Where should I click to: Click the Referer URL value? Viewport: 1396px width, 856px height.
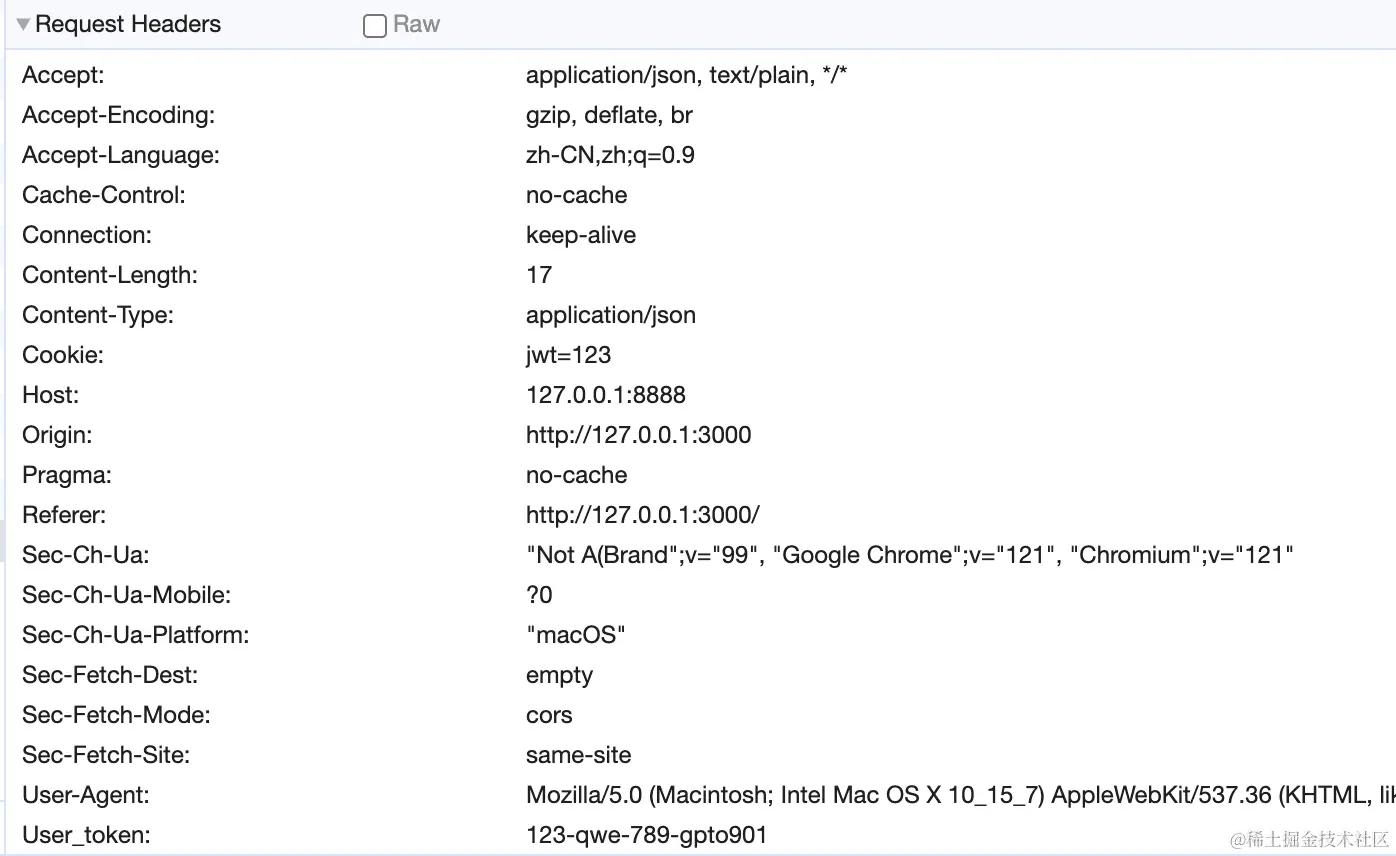pos(643,515)
